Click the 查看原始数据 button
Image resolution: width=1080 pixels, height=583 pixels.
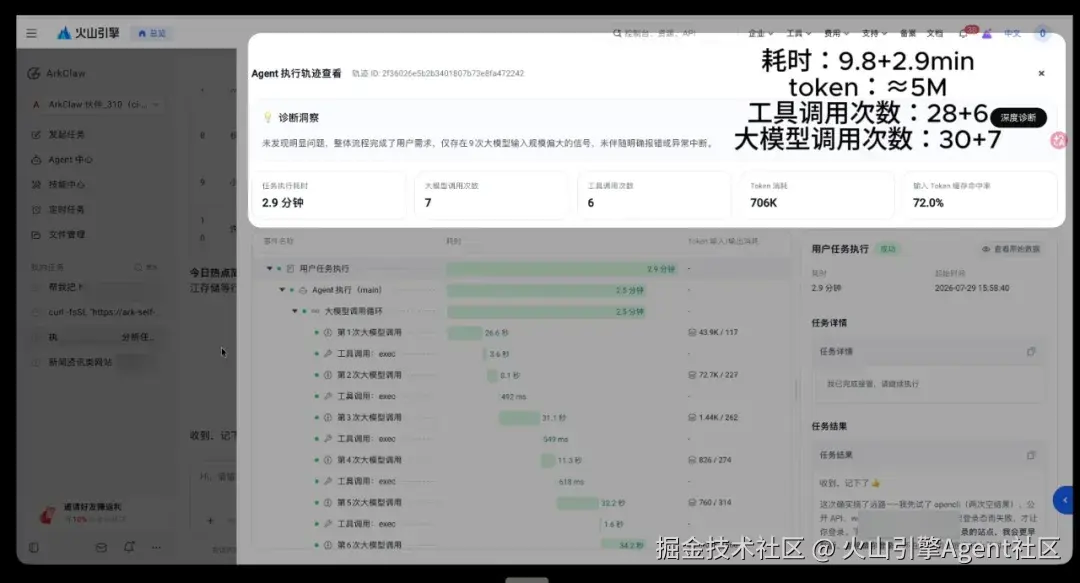1011,249
